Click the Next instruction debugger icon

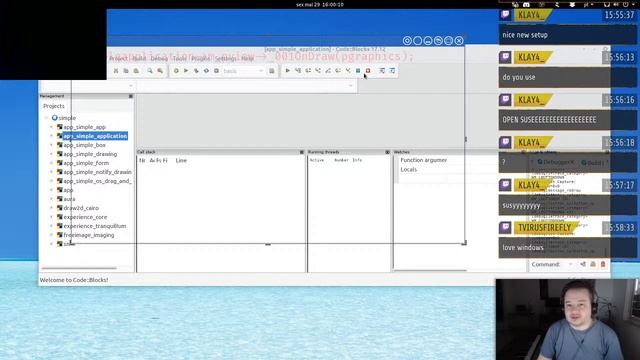point(338,71)
